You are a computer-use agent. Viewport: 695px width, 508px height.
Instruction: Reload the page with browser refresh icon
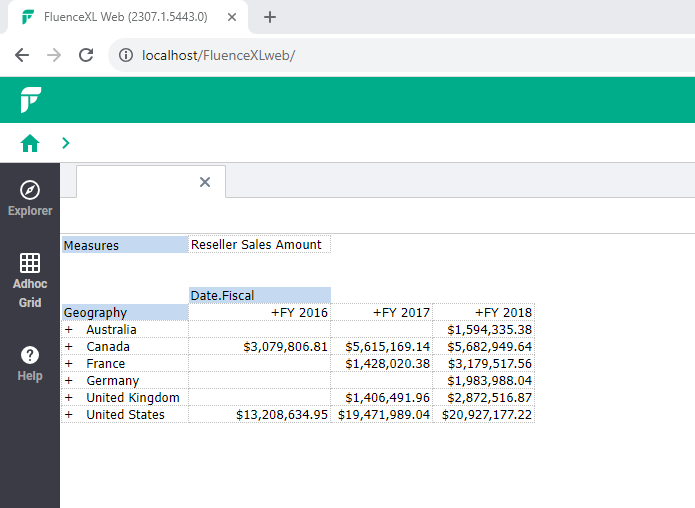(86, 55)
